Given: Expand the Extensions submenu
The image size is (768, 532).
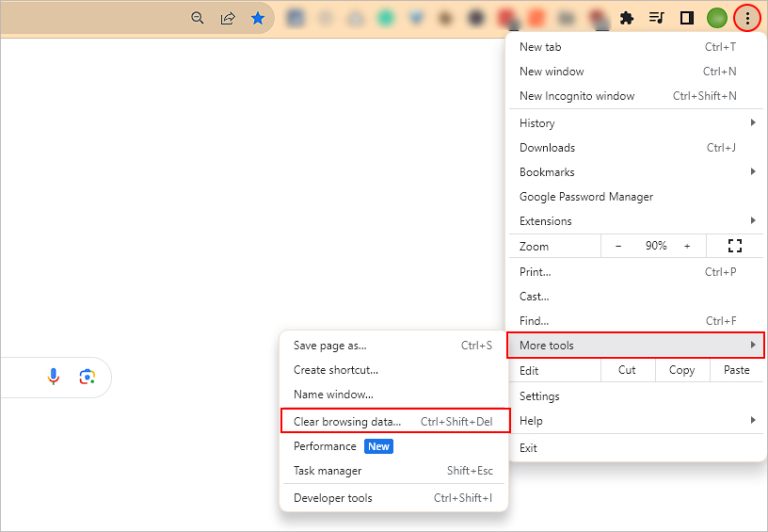Looking at the screenshot, I should [x=635, y=221].
